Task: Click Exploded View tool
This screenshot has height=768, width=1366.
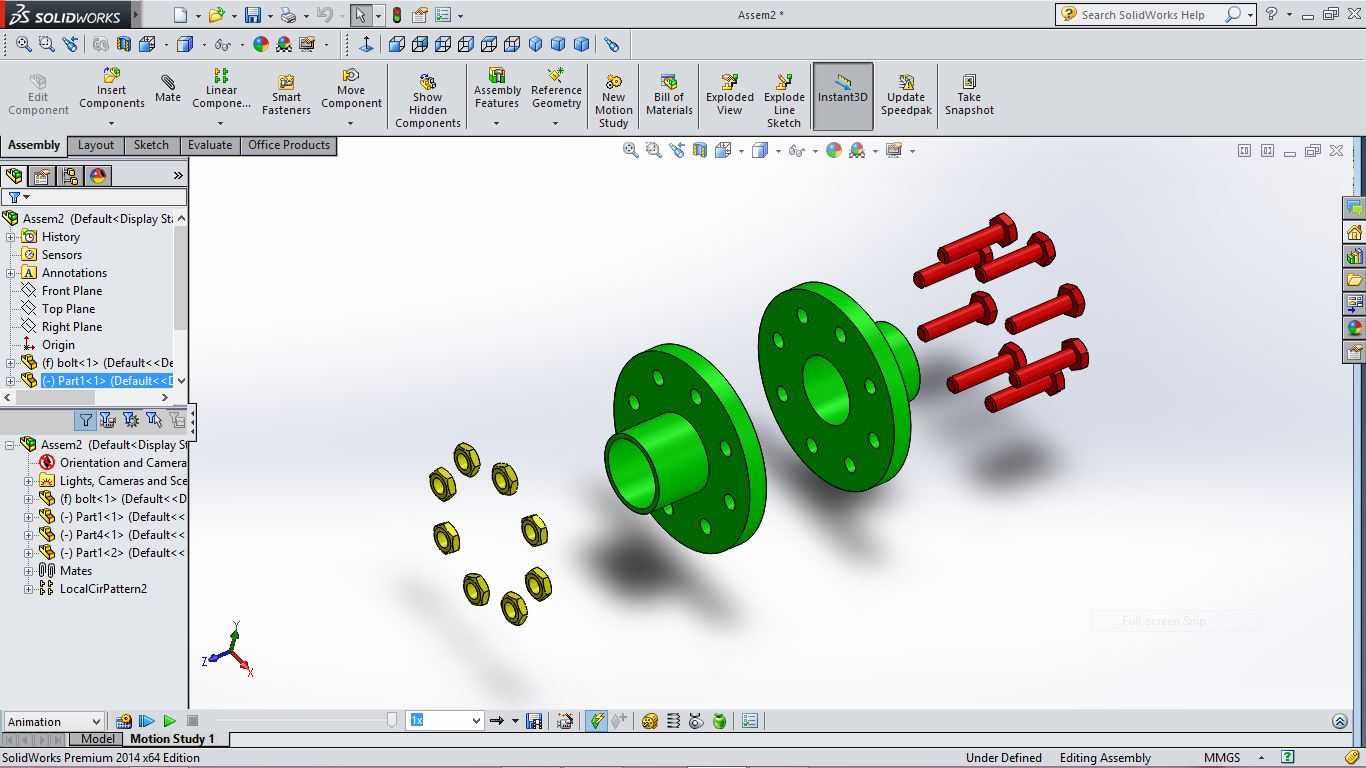Action: pyautogui.click(x=730, y=96)
